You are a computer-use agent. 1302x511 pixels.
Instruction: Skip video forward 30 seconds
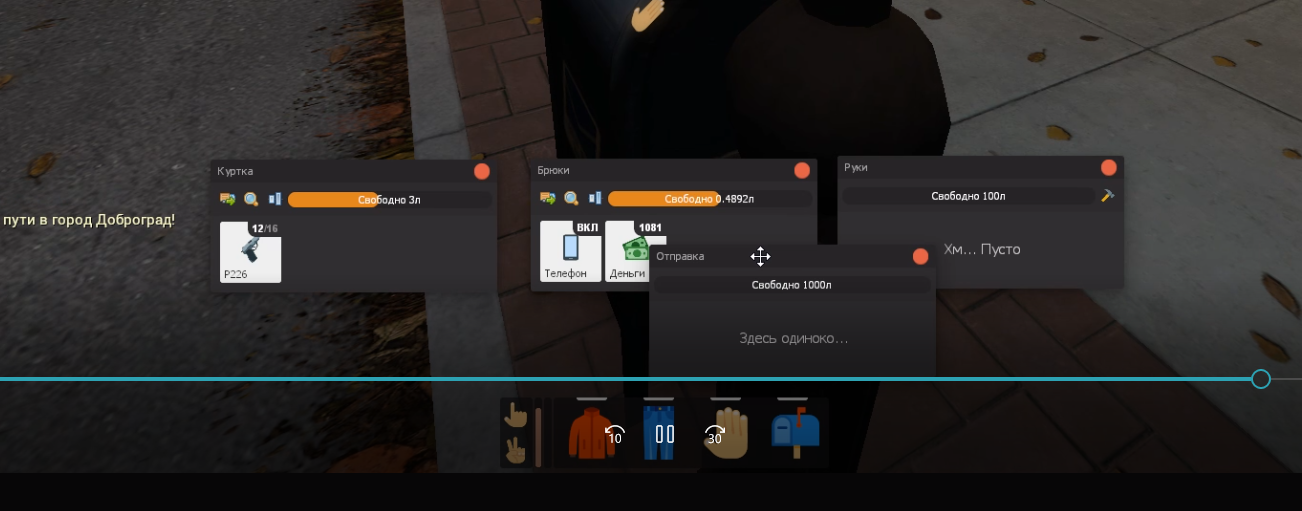pyautogui.click(x=715, y=434)
